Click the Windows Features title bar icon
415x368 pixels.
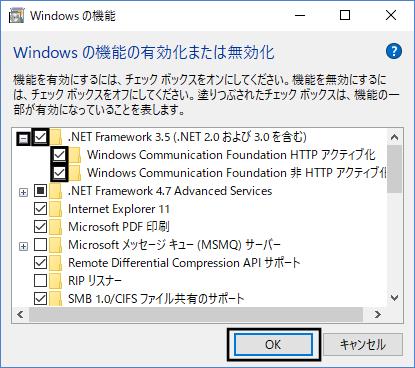coord(16,16)
